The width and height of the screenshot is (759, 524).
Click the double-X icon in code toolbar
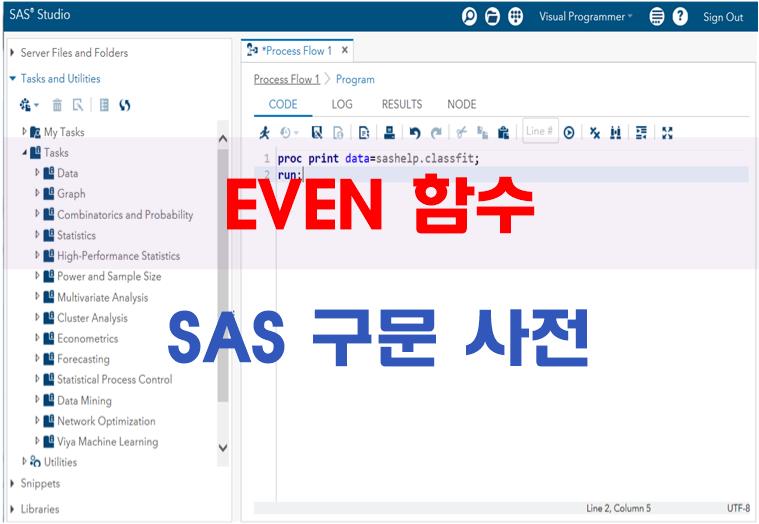pyautogui.click(x=595, y=132)
